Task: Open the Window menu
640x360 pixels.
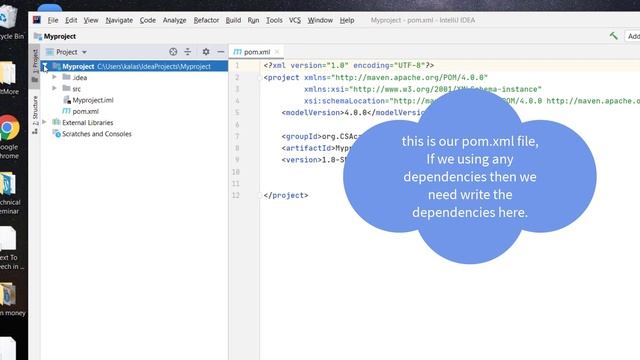Action: click(x=320, y=20)
